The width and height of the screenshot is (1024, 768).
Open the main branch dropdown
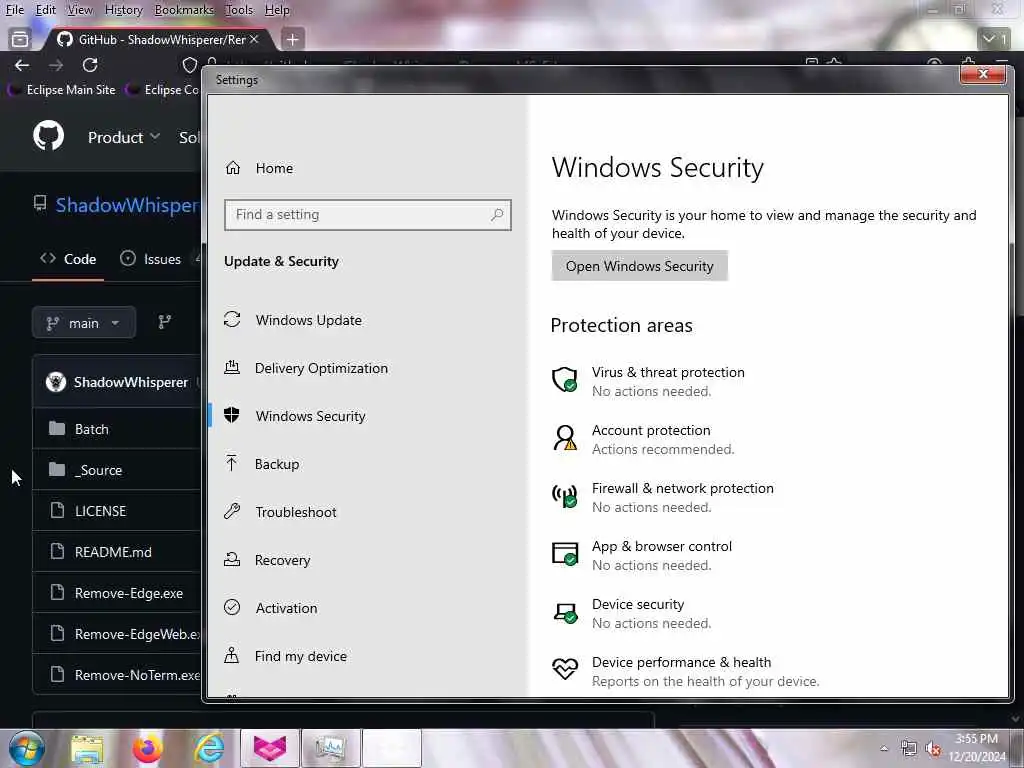[x=84, y=323]
